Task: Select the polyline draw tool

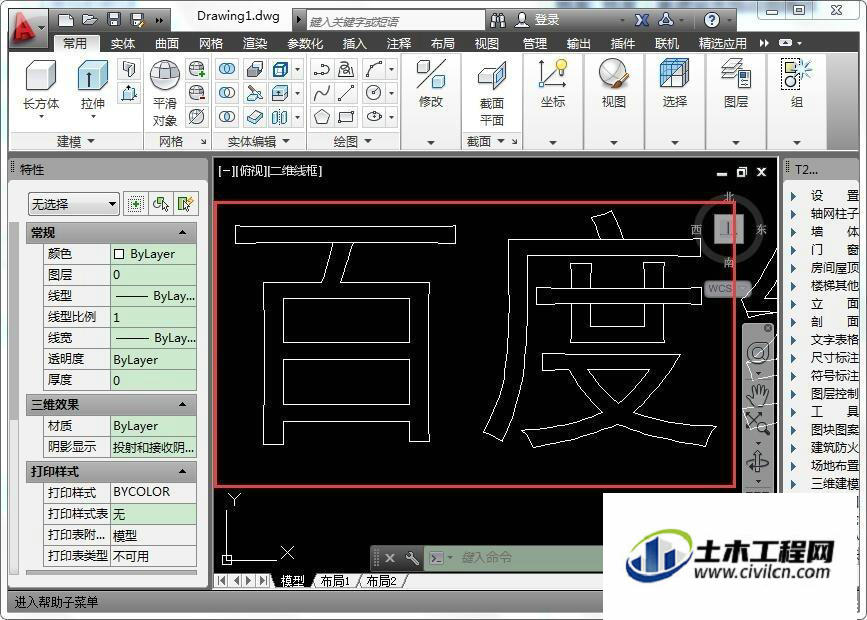Action: pos(321,69)
